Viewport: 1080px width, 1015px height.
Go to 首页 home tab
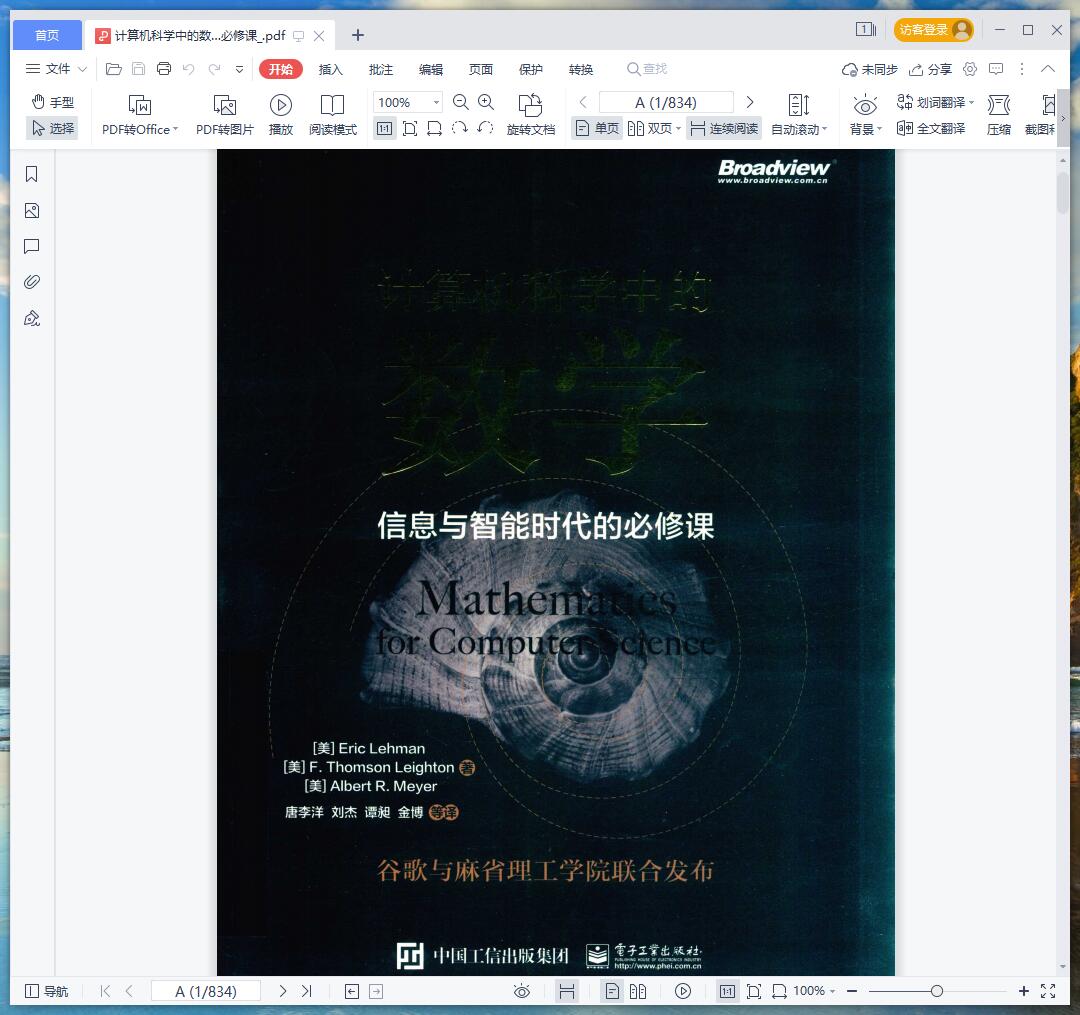(x=47, y=35)
